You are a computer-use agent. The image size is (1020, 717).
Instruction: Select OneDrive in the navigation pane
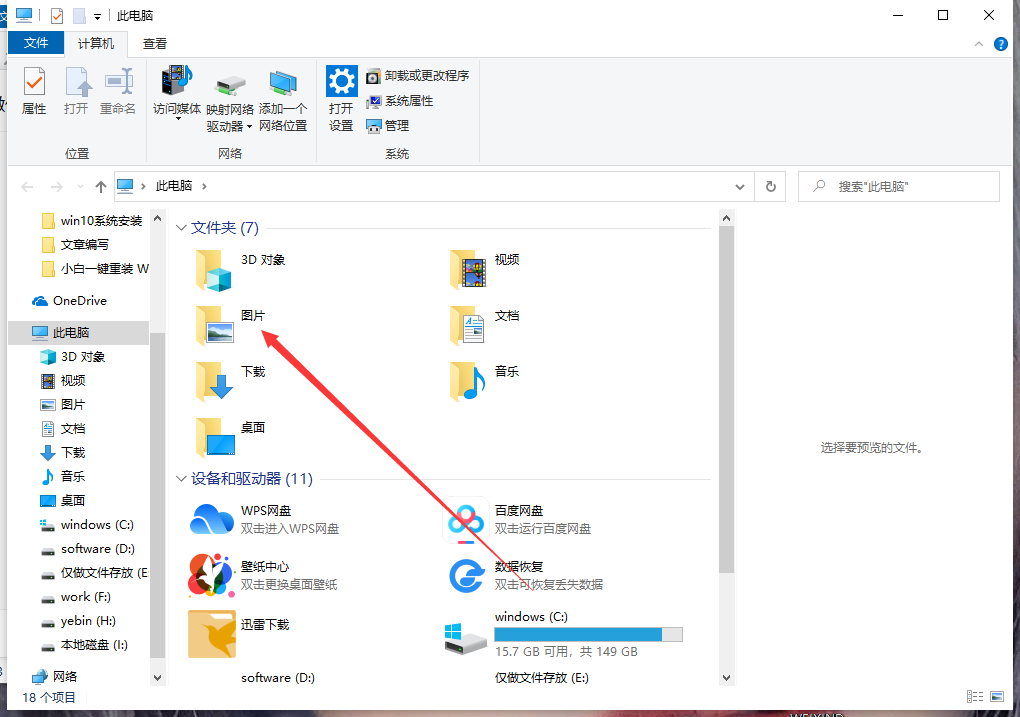79,301
